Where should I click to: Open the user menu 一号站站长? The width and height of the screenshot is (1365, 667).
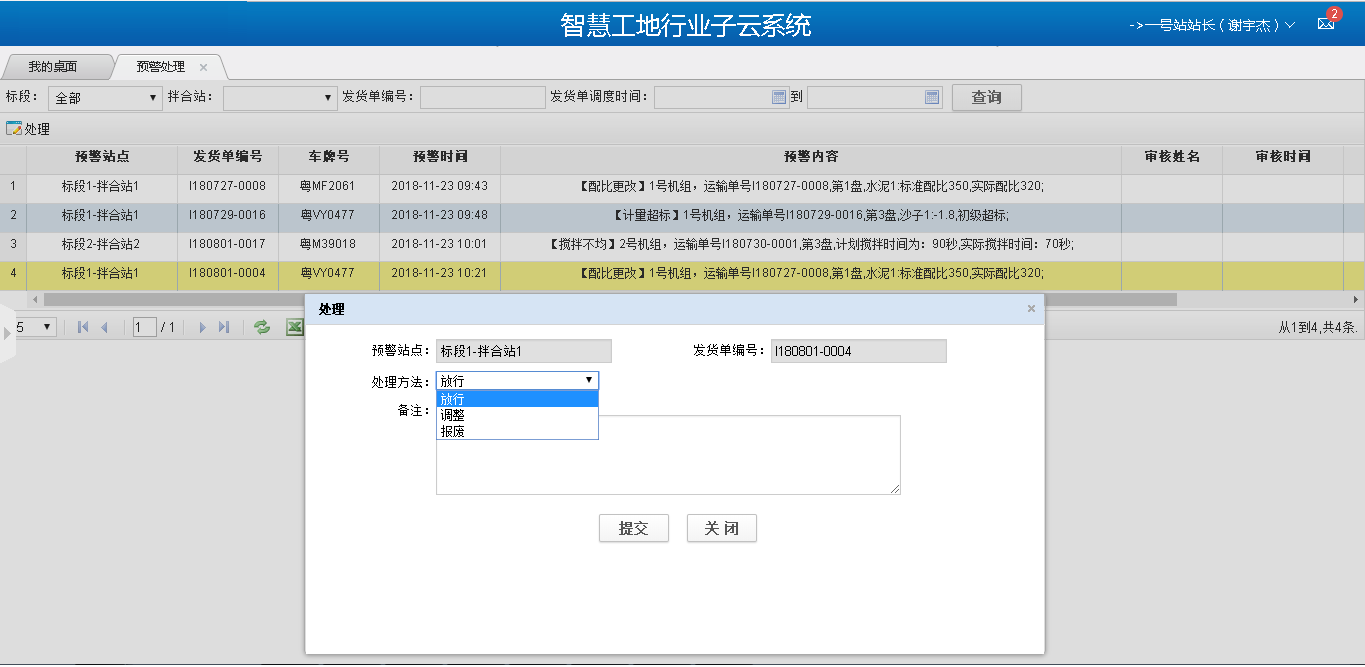click(x=1212, y=25)
